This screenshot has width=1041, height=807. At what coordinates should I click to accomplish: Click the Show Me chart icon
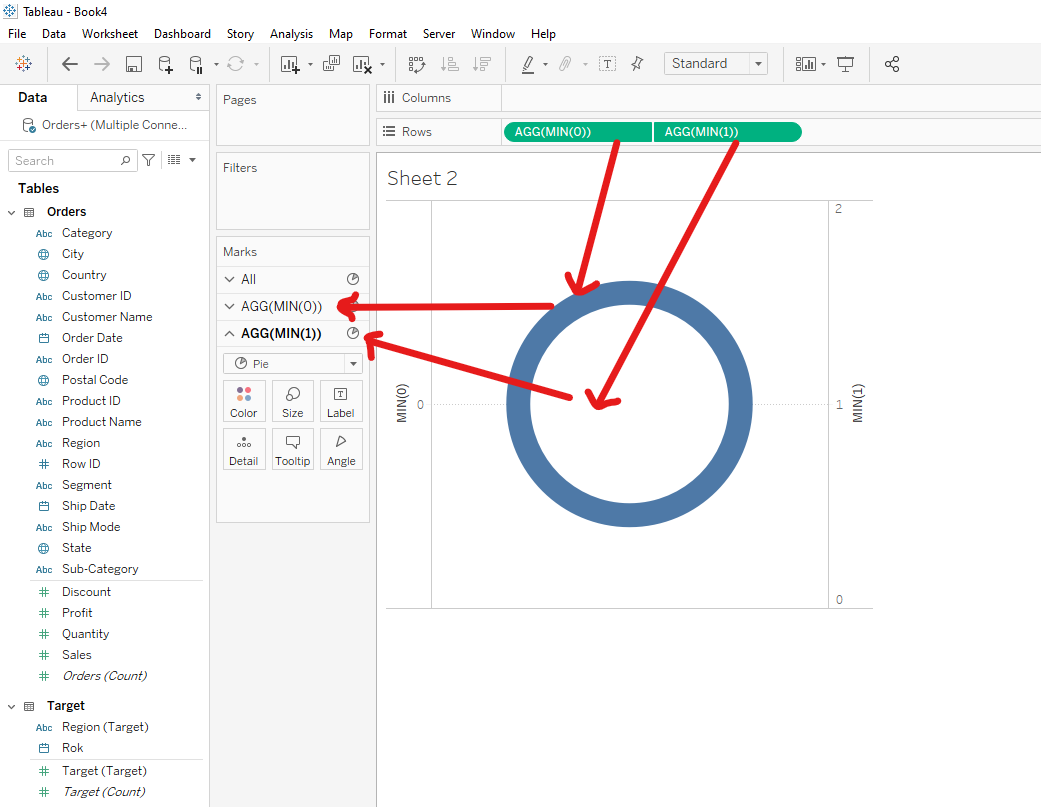click(806, 64)
